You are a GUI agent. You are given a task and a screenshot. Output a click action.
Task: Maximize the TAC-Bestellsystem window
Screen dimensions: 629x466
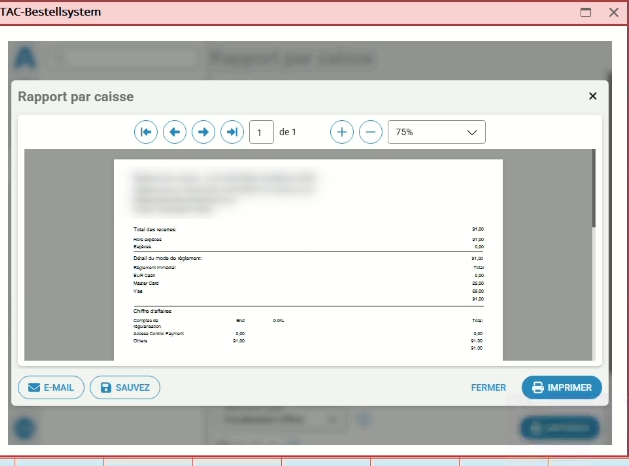point(586,12)
